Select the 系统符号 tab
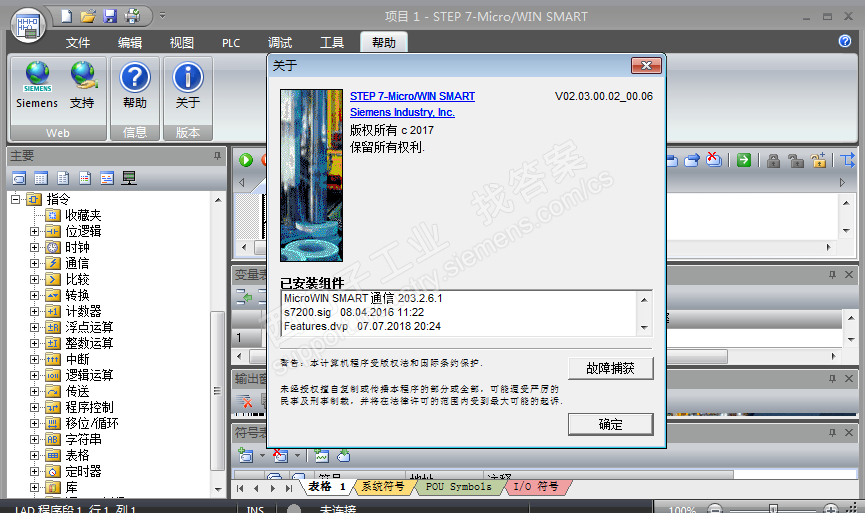 pos(382,487)
